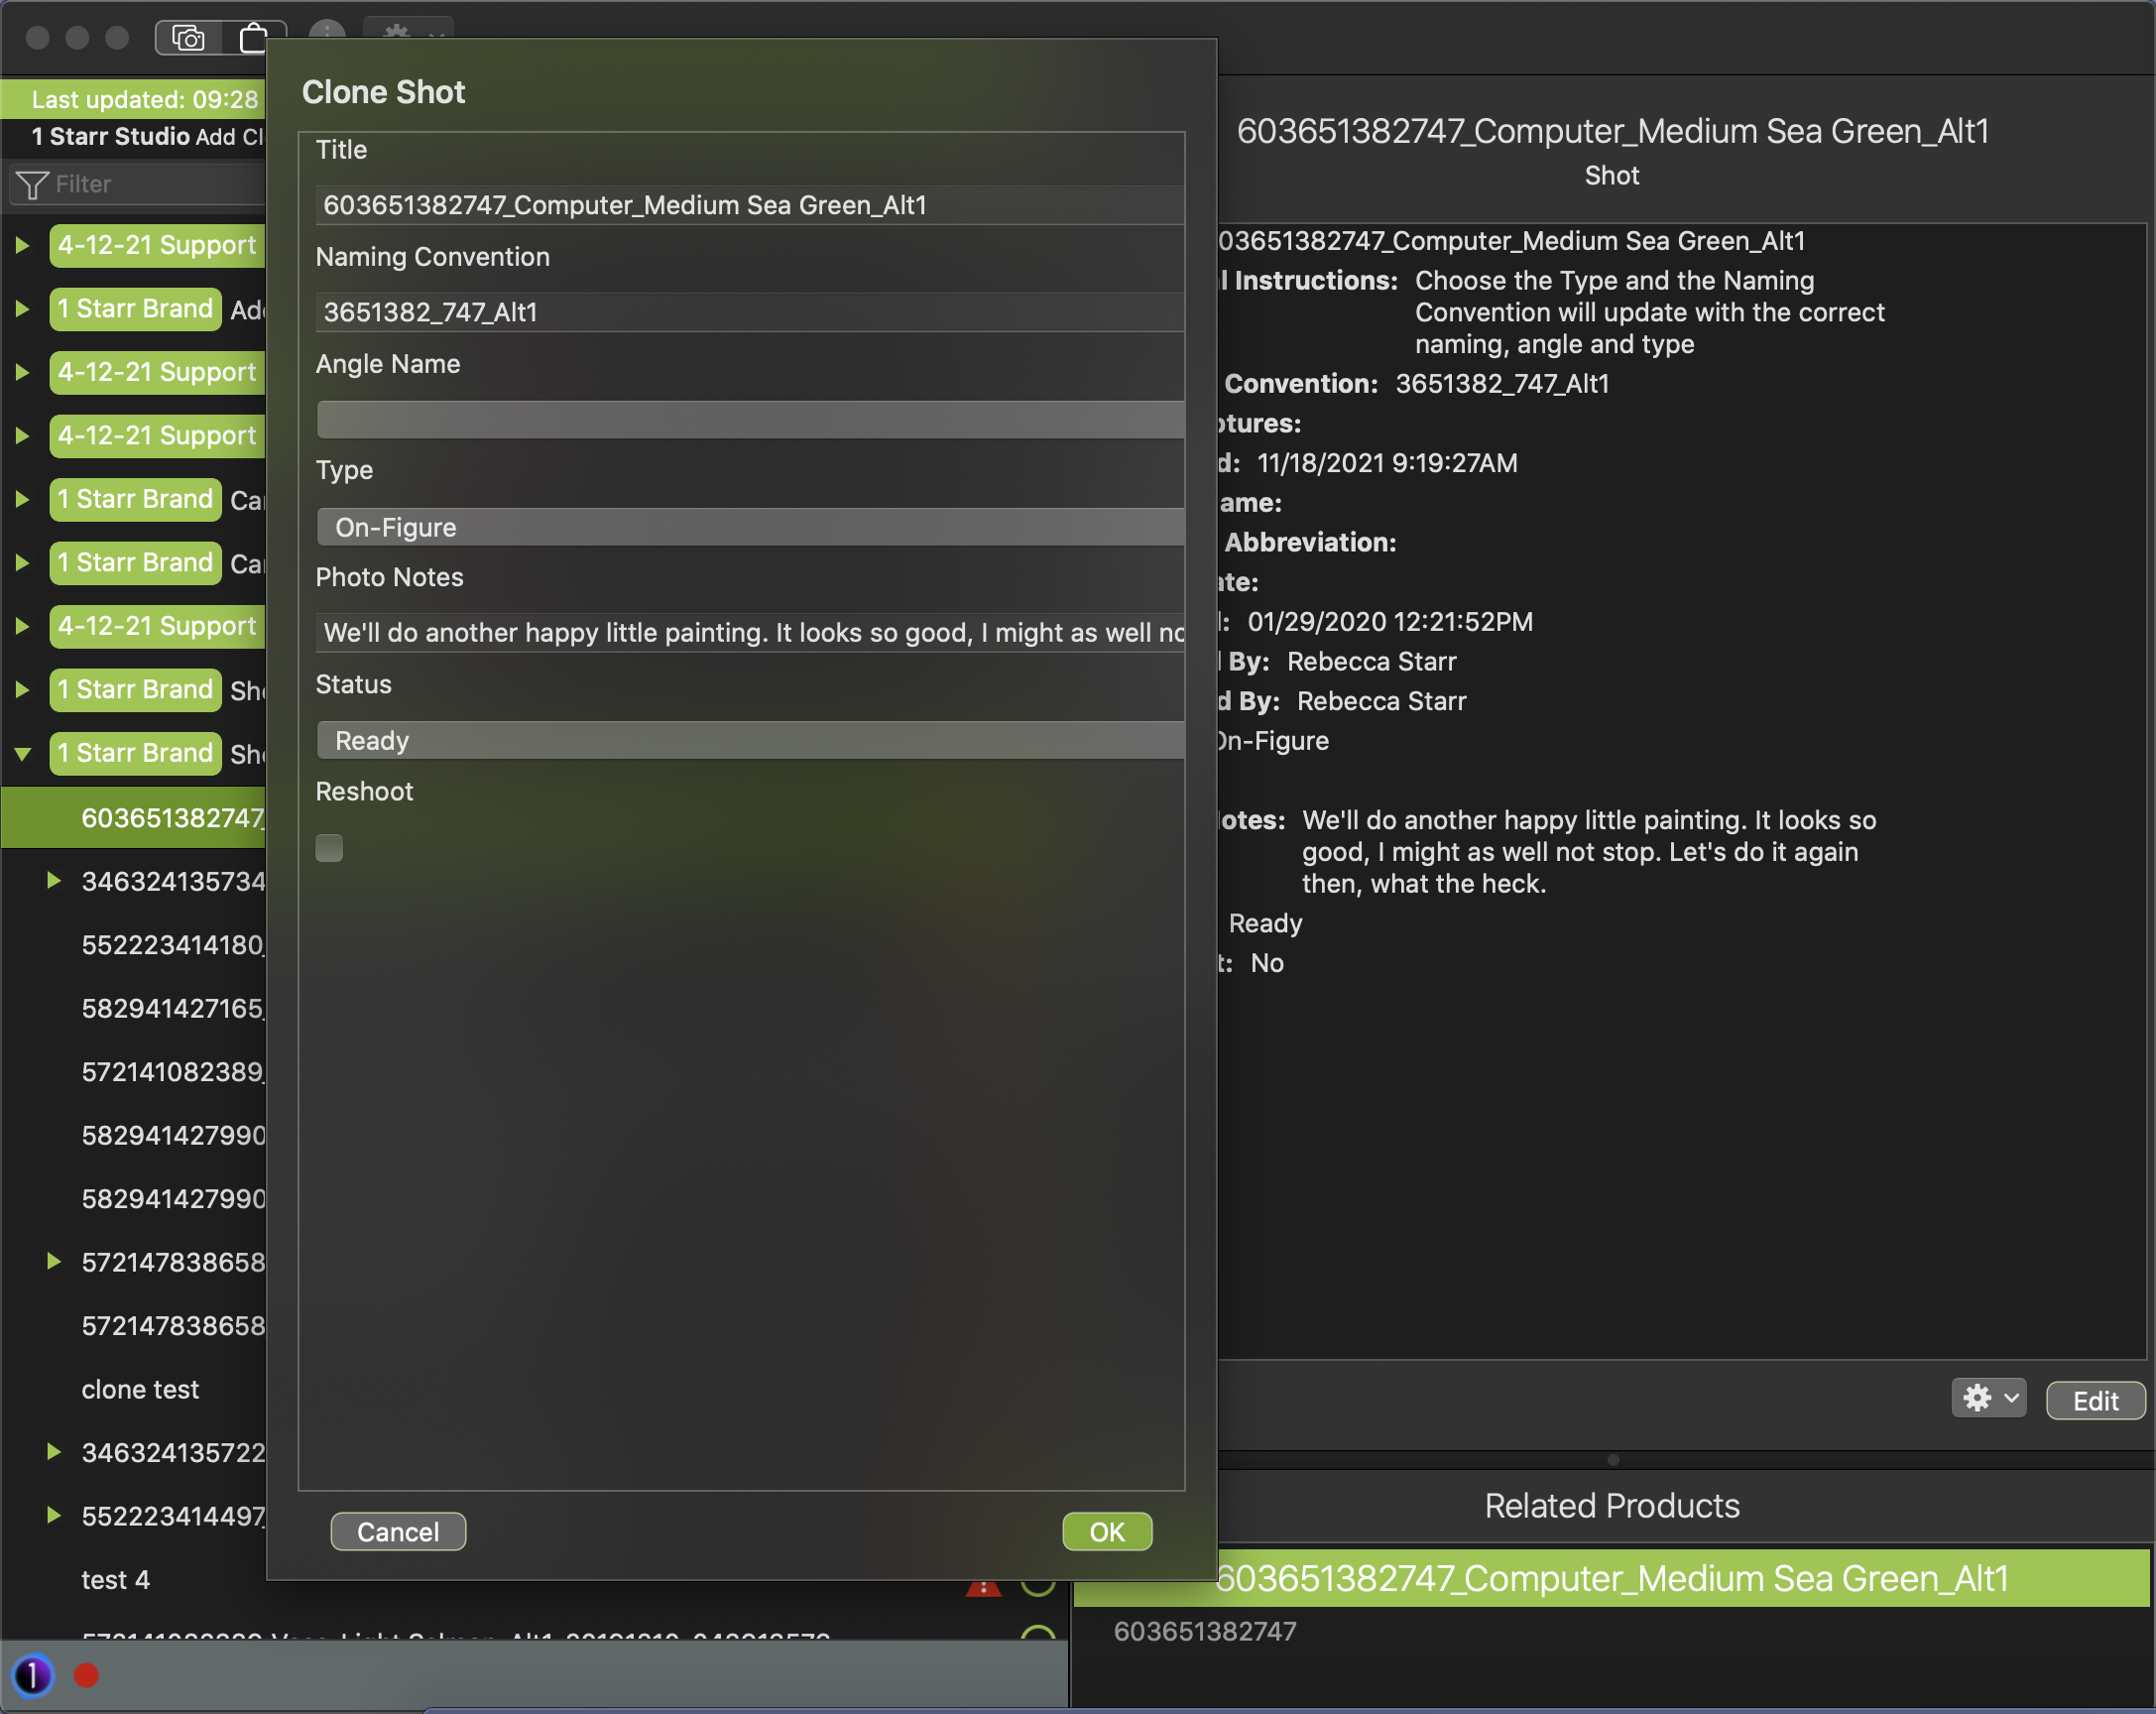Click the red status dot
The image size is (2156, 1714).
point(87,1675)
